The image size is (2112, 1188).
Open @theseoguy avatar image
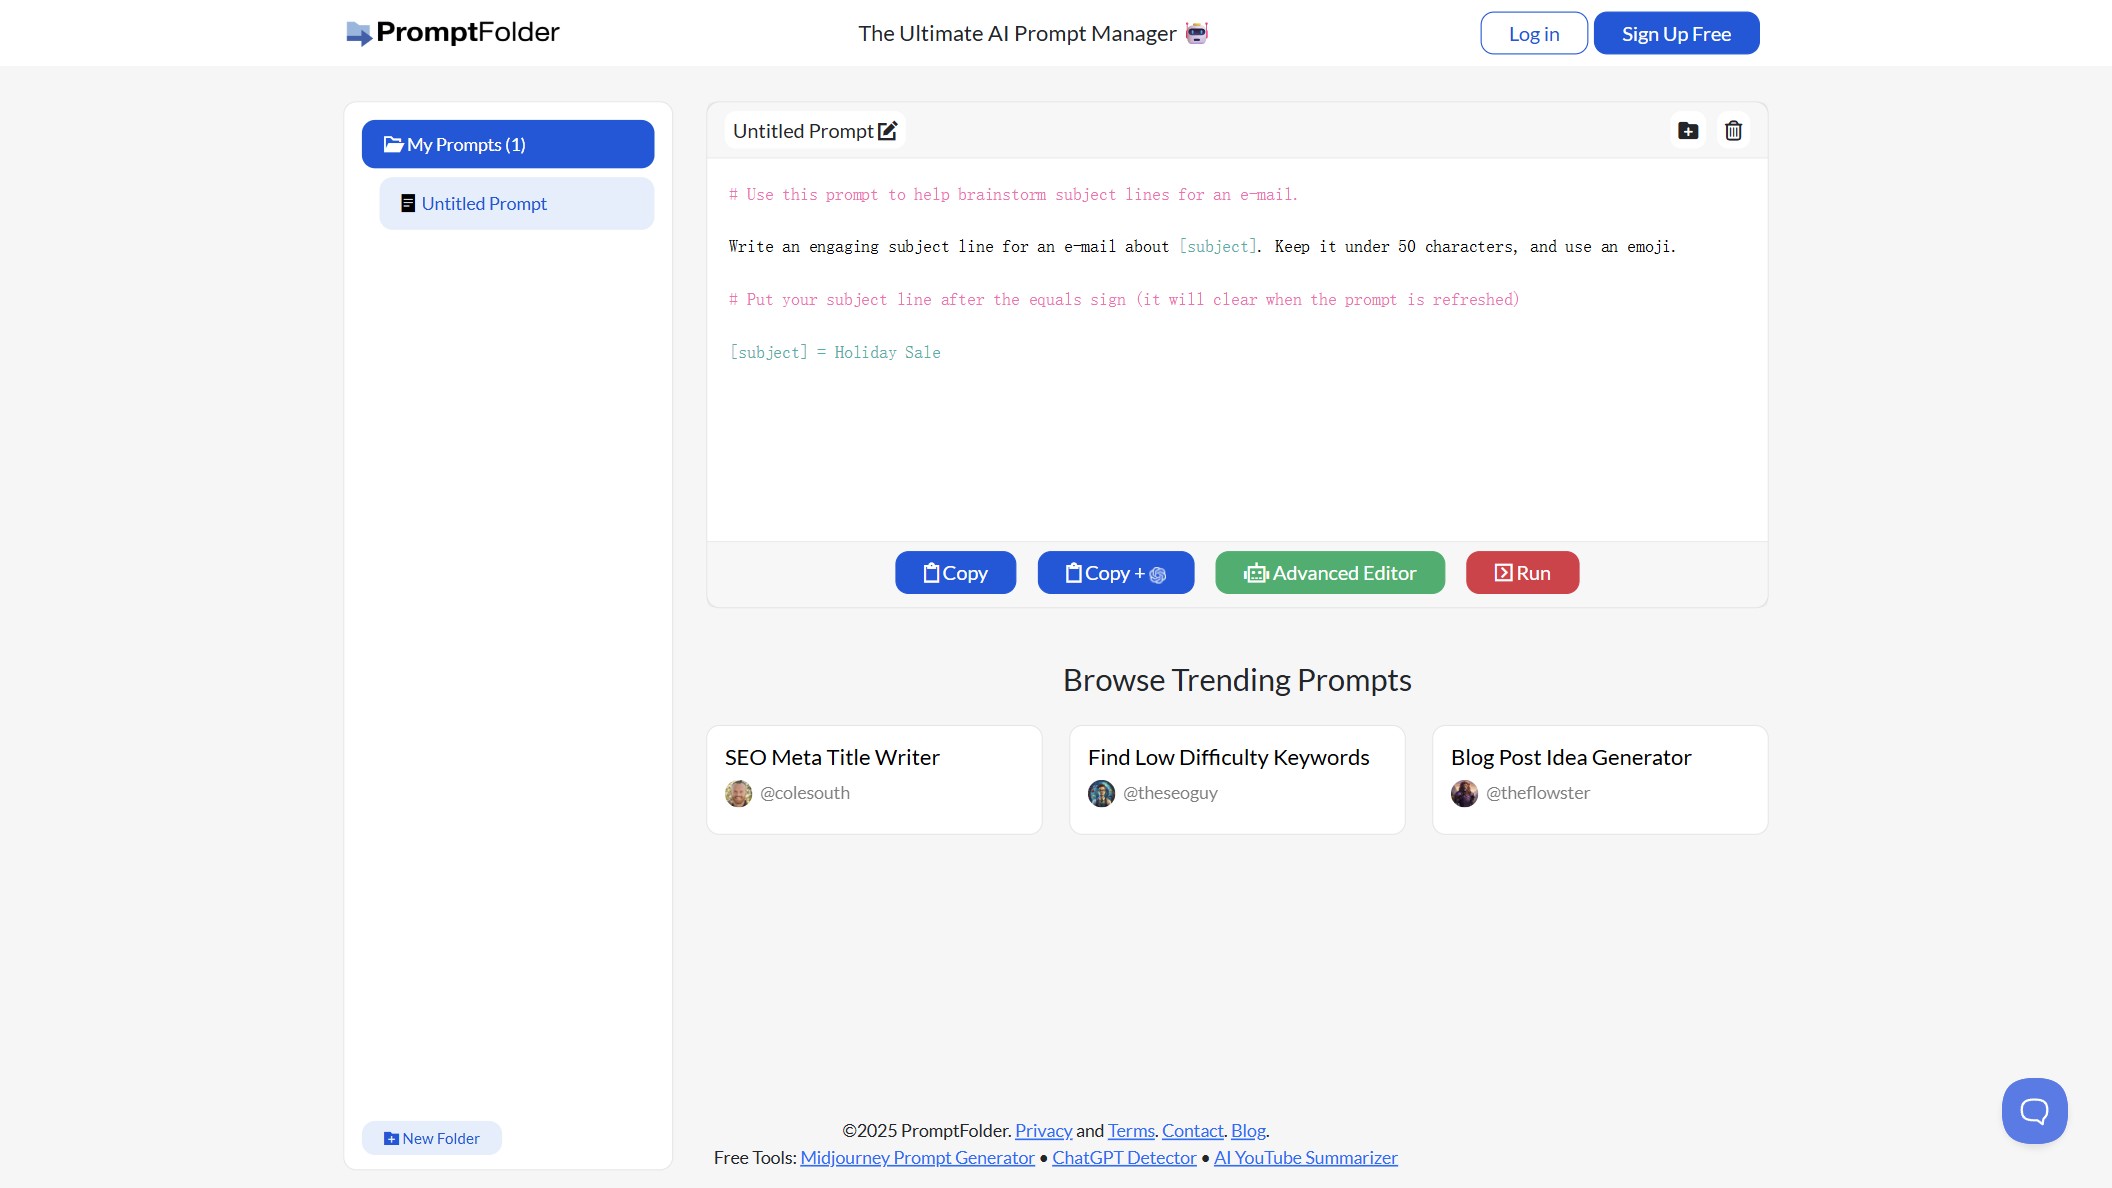[1101, 793]
